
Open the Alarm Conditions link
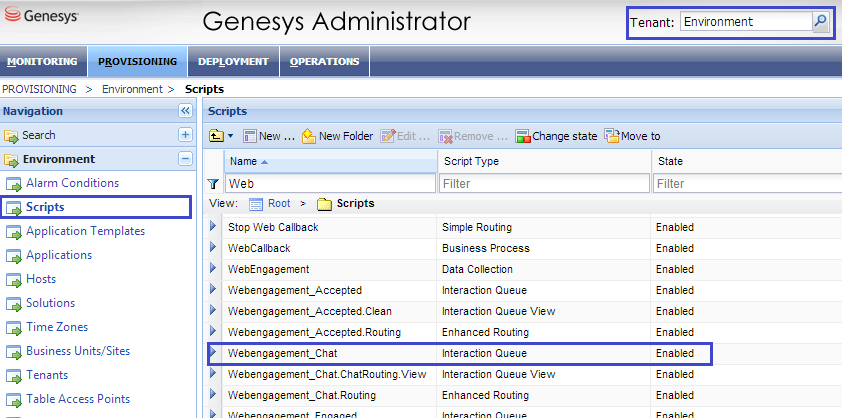coord(72,183)
